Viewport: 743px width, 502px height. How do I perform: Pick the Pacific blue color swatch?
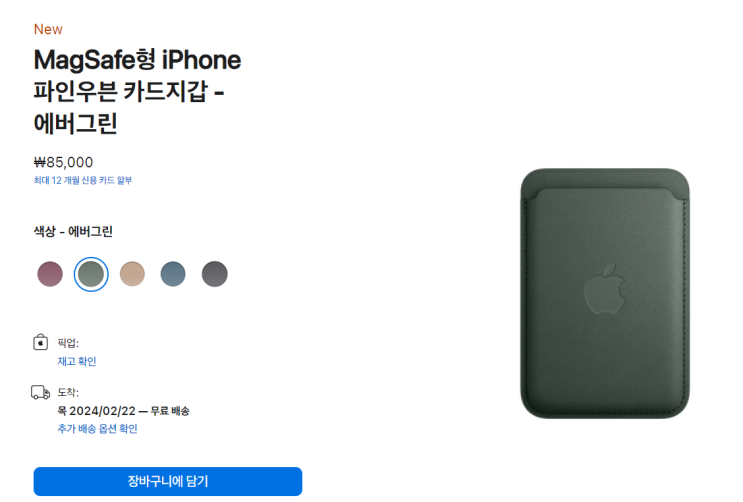click(173, 274)
